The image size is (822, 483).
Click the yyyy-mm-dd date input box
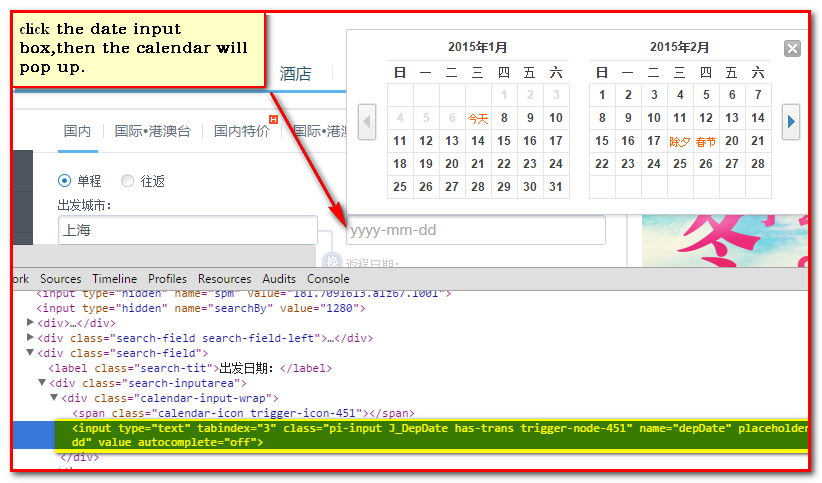tap(475, 230)
